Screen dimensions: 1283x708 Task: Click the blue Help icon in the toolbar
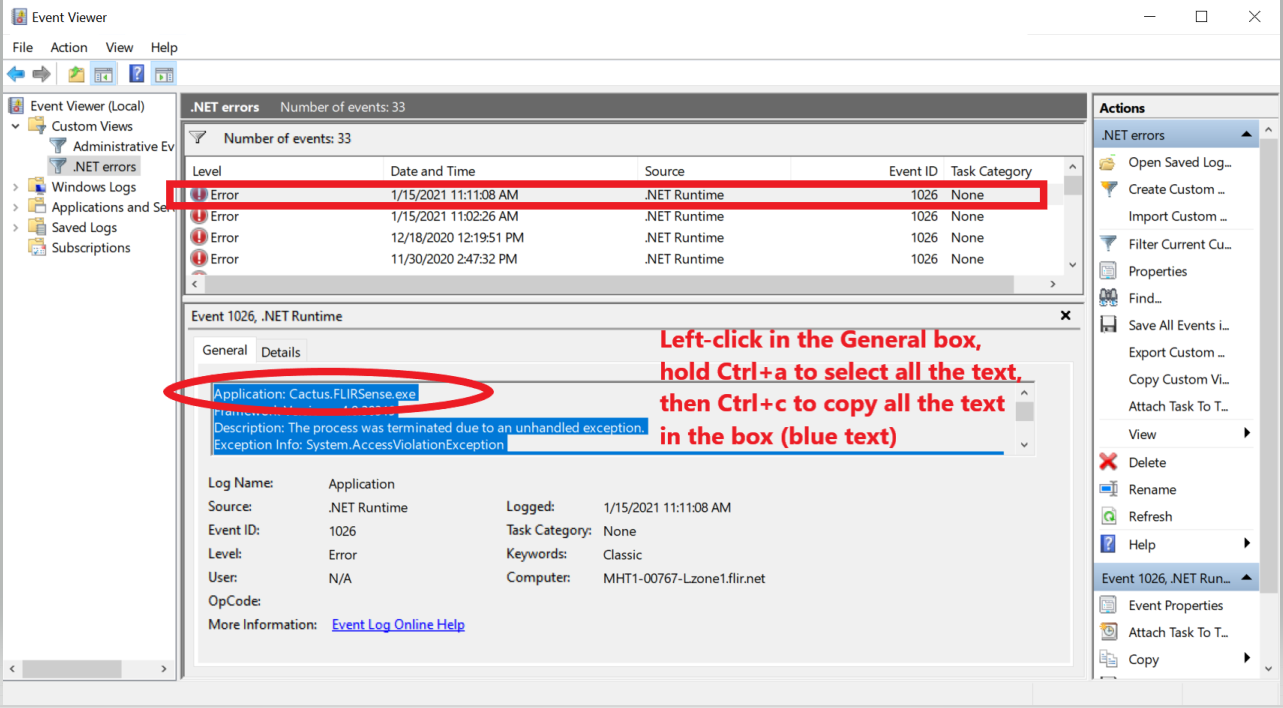click(136, 73)
